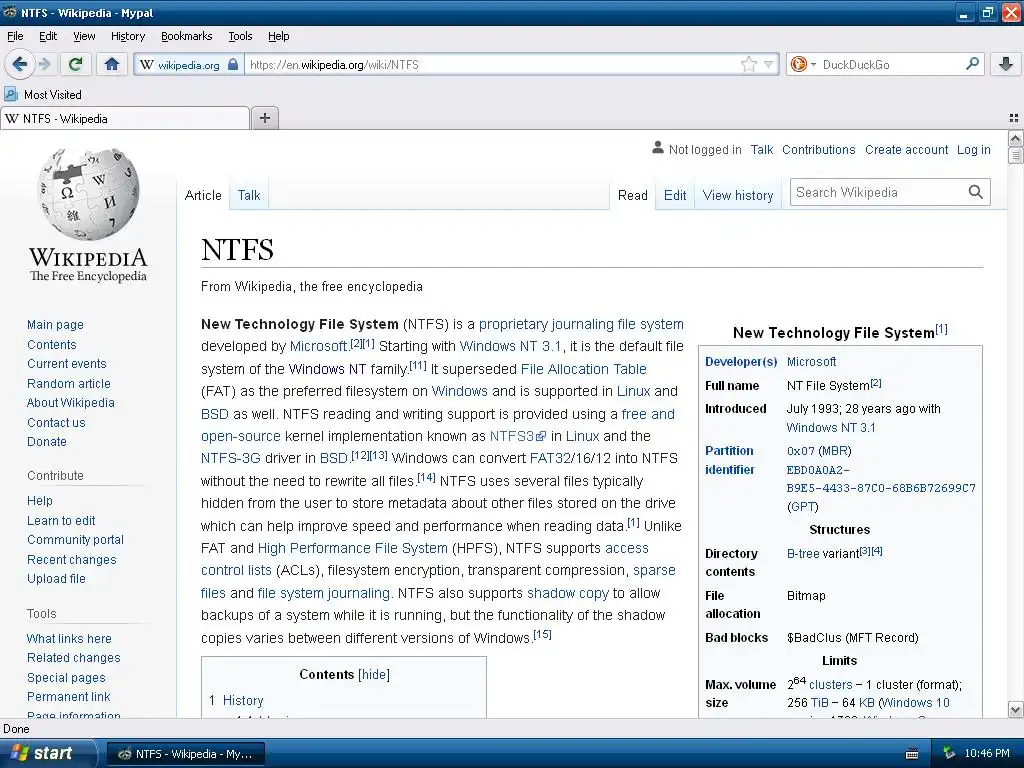Open the History entry in Contents box
Viewport: 1024px width, 768px height.
243,701
